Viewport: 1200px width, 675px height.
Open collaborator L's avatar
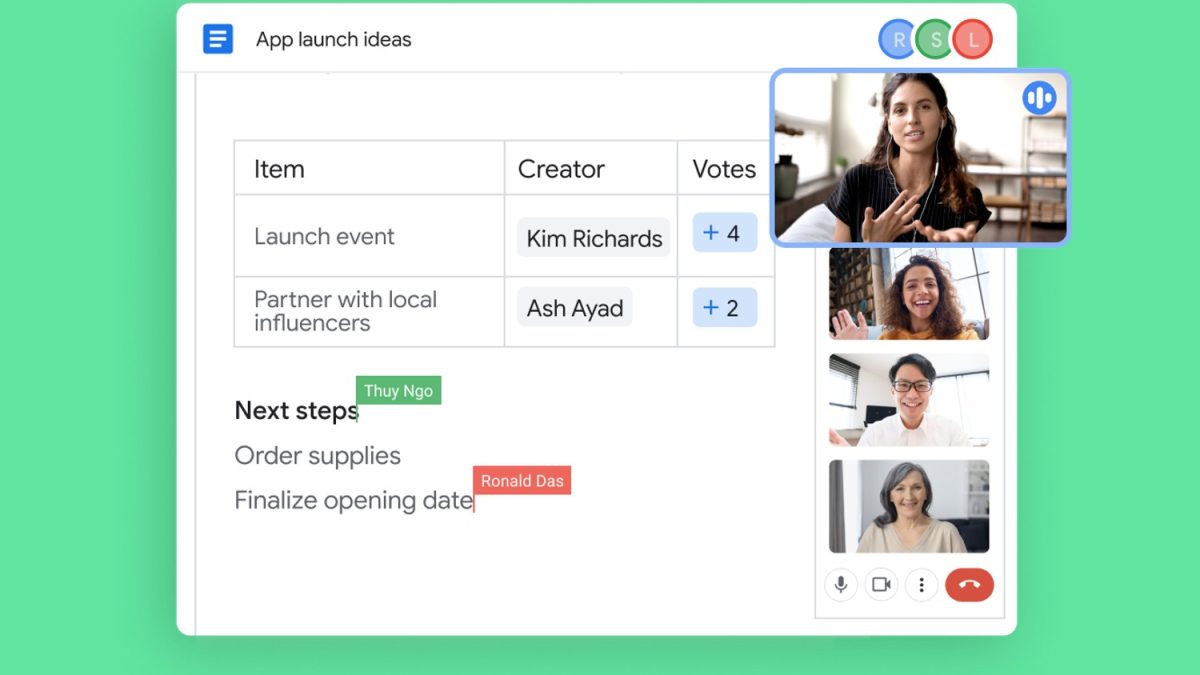[972, 39]
